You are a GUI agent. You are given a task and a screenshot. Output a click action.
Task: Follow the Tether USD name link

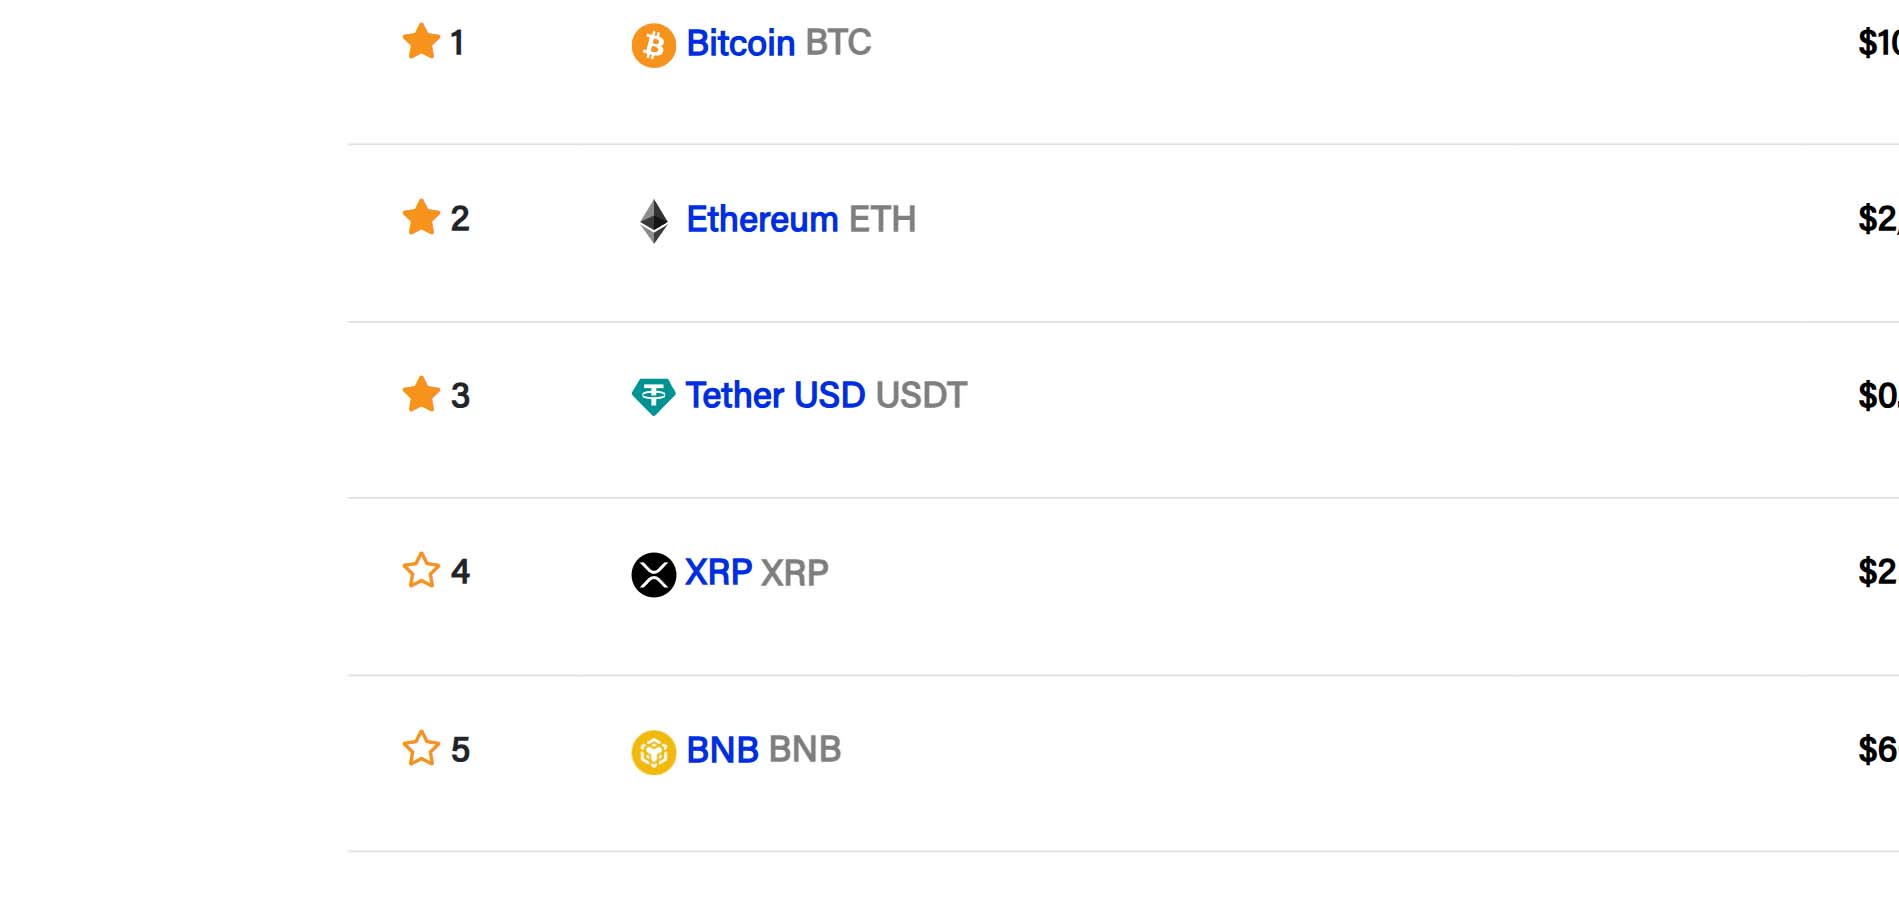(x=775, y=395)
